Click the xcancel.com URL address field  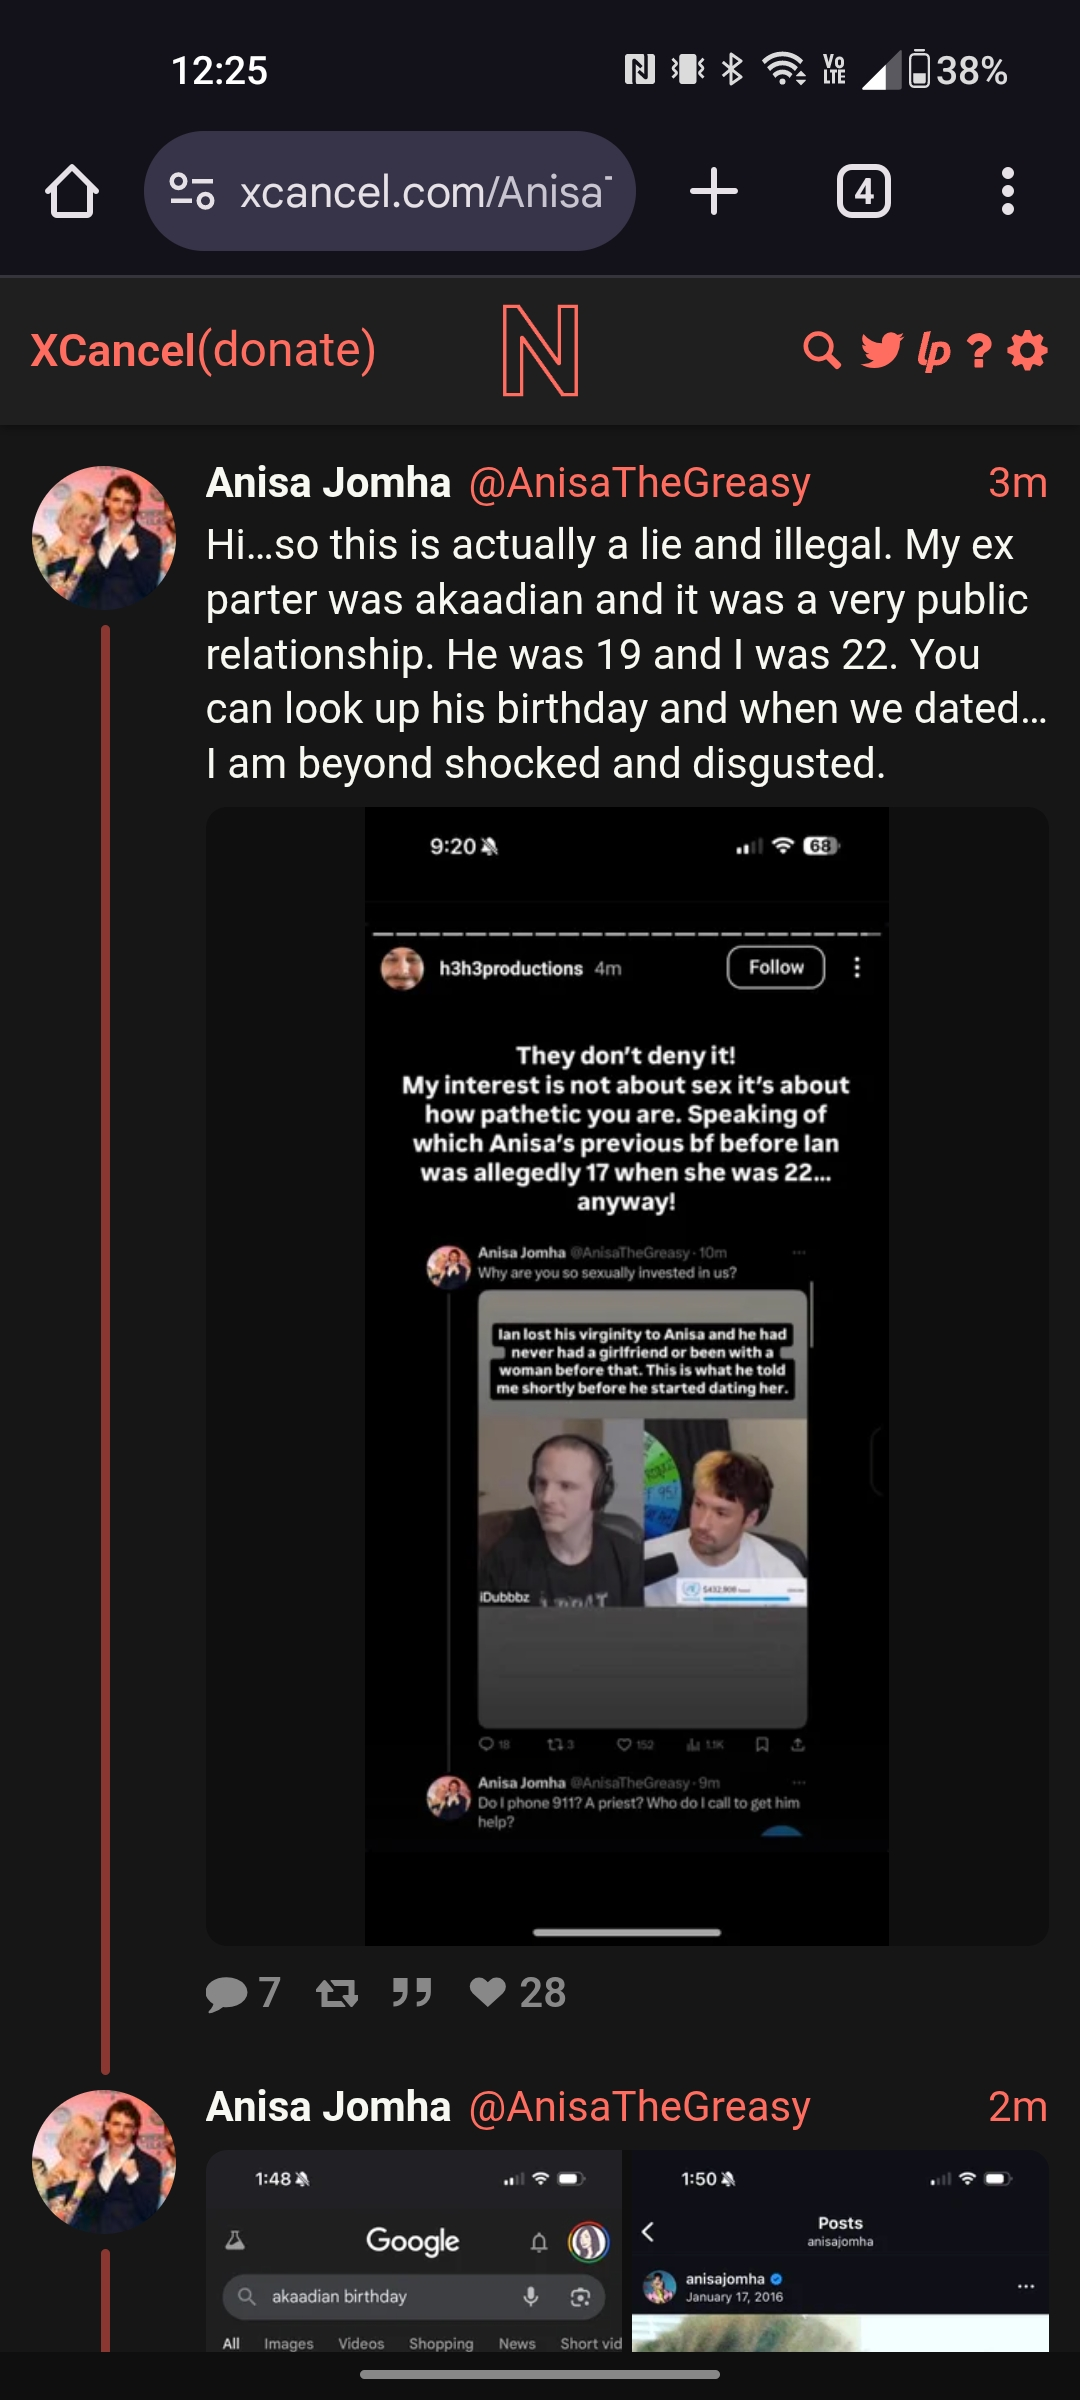[x=390, y=191]
